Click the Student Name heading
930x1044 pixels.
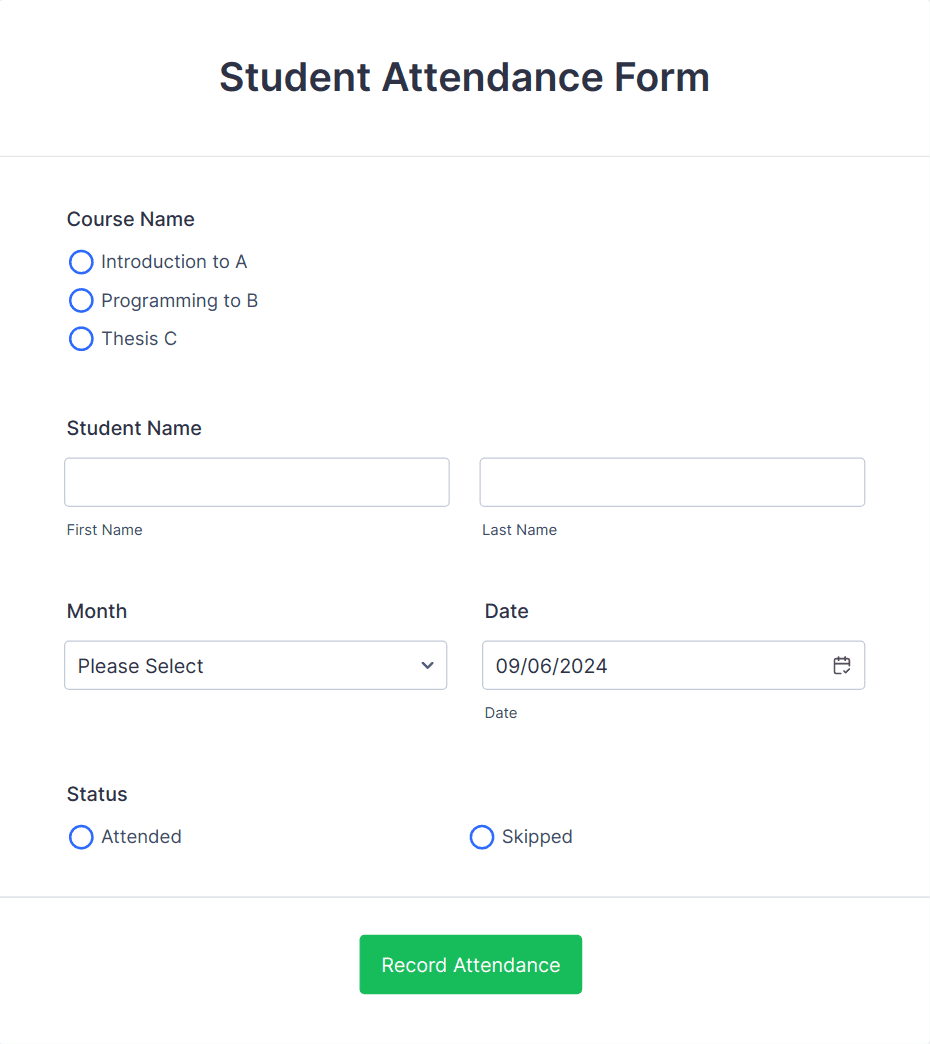[x=134, y=428]
